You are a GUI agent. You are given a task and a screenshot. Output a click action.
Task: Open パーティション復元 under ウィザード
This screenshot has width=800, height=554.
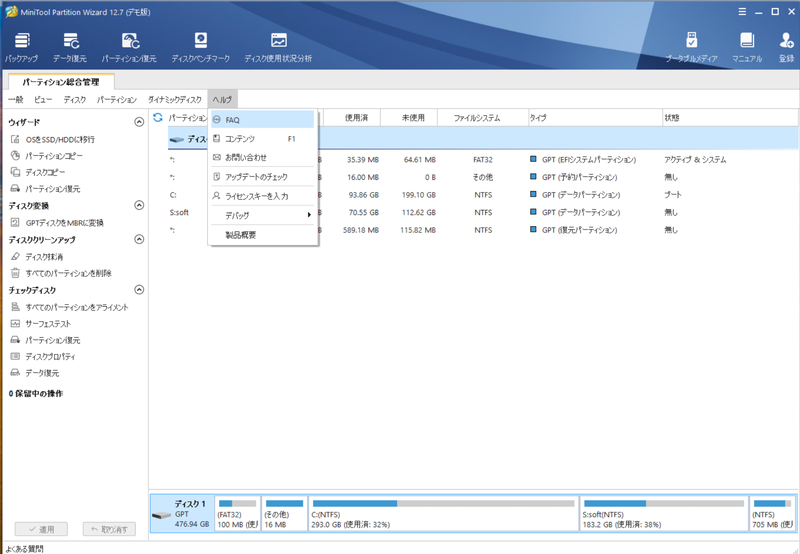click(46, 189)
